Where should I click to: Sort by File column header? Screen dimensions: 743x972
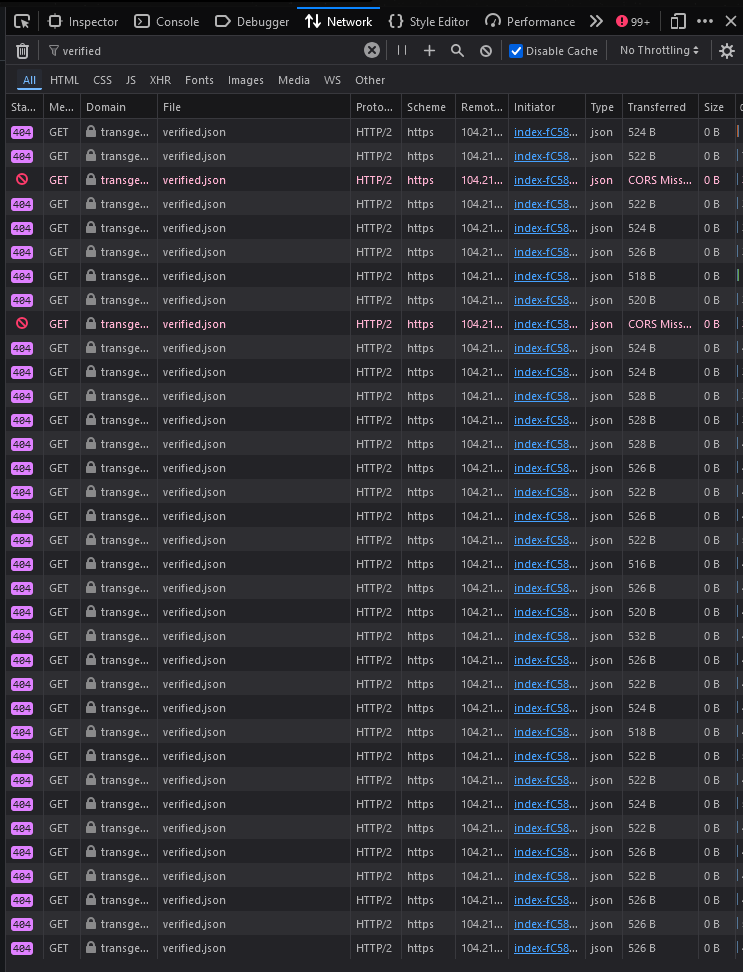254,107
